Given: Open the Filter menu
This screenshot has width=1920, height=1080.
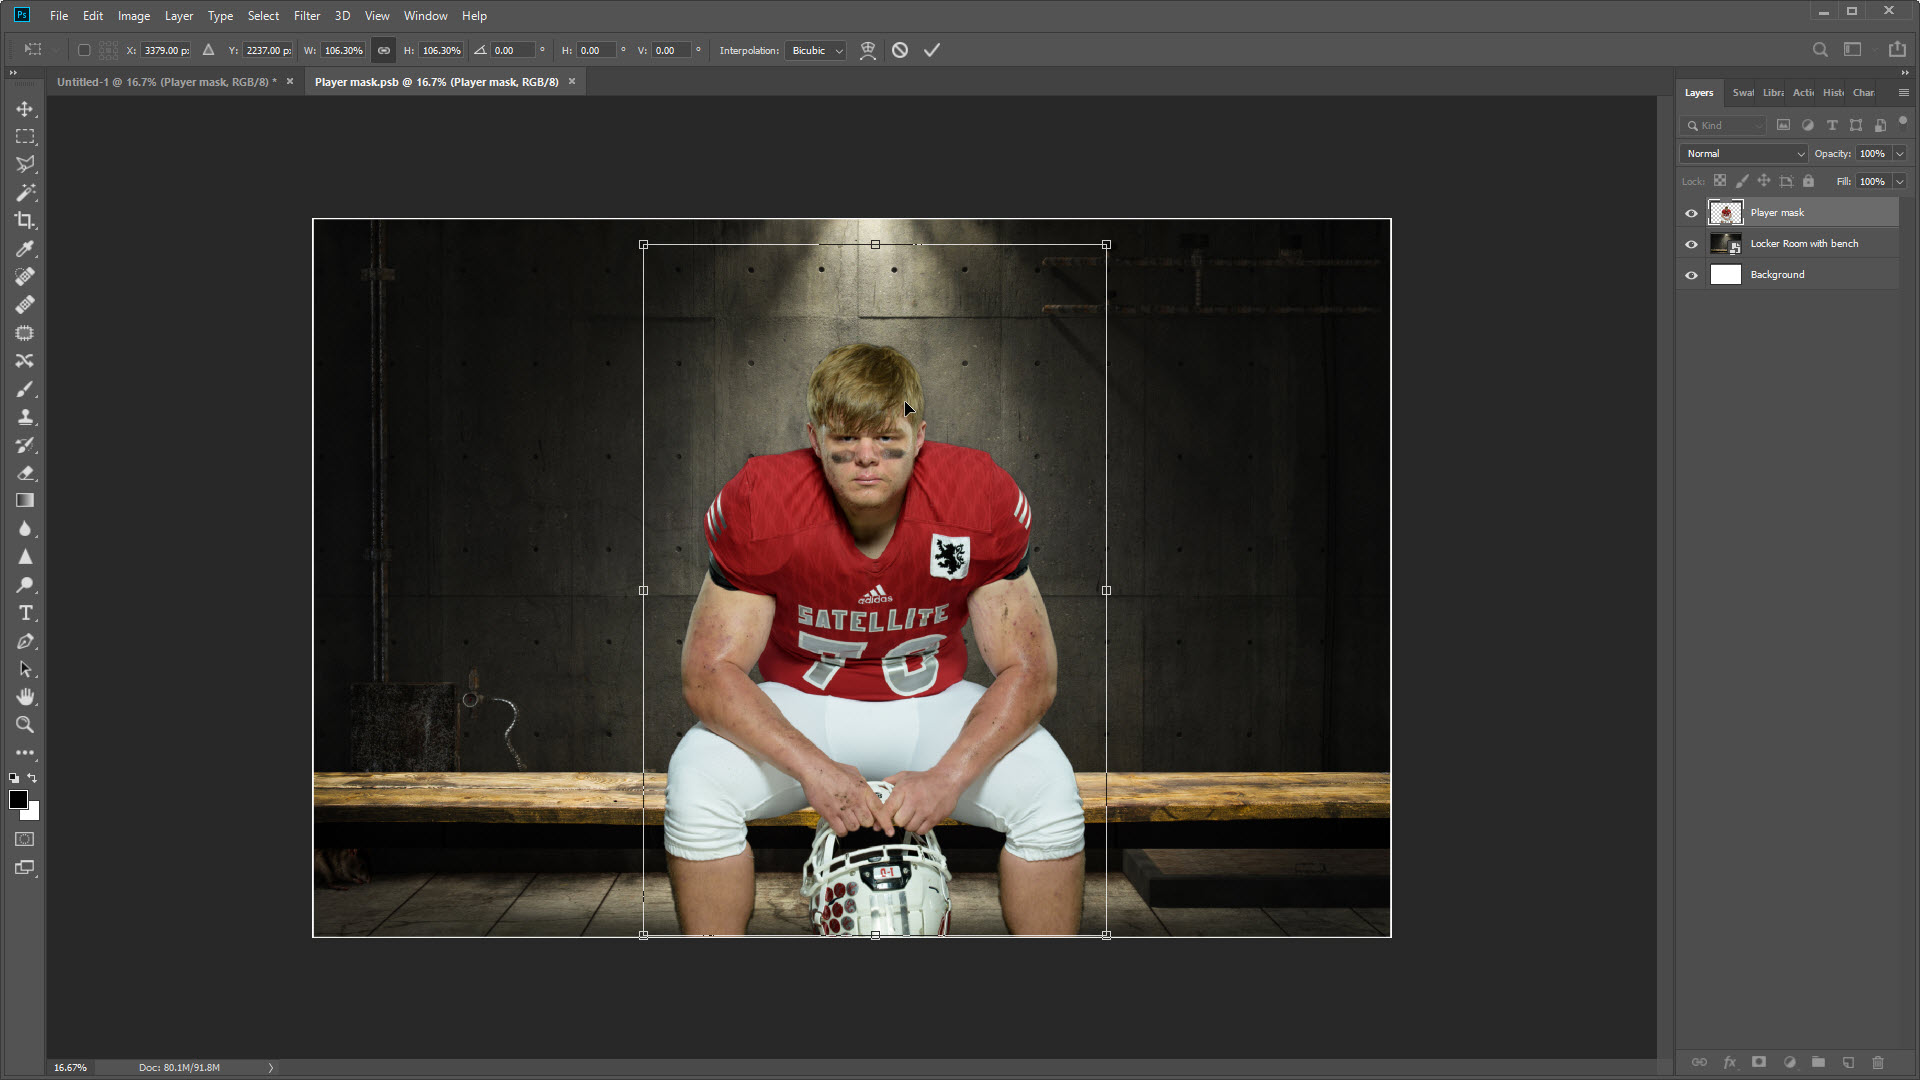Looking at the screenshot, I should click(x=306, y=16).
